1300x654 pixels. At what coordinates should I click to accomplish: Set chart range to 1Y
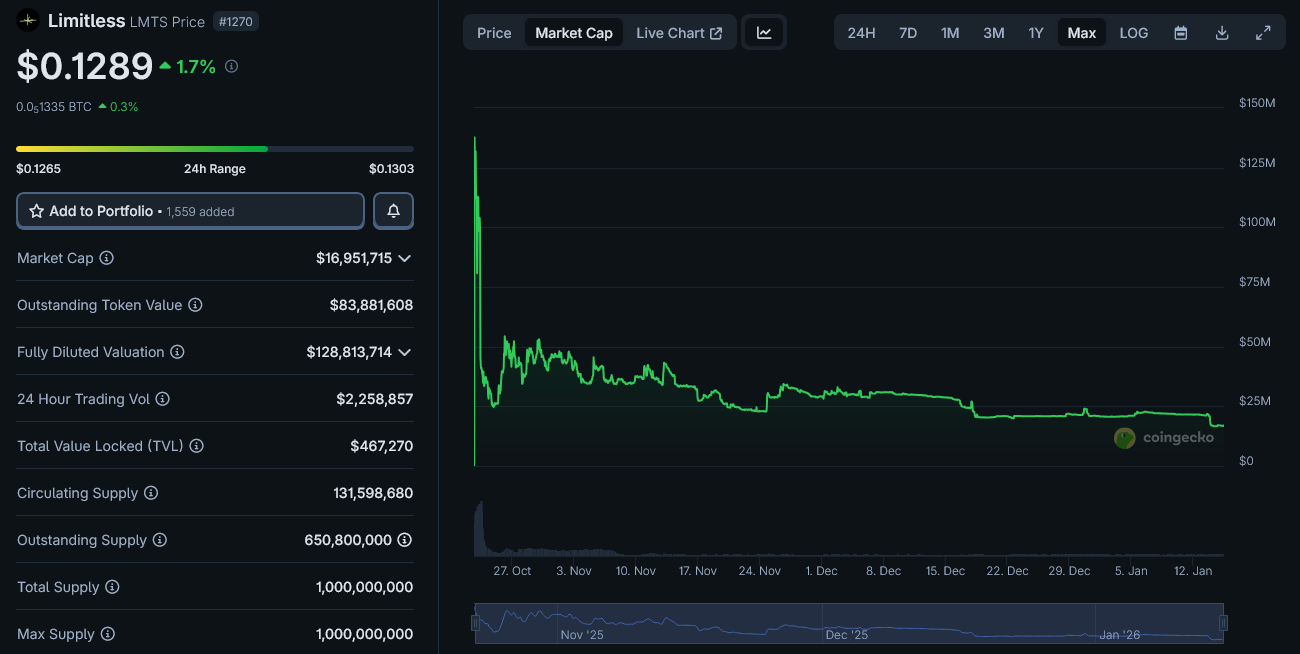tap(1036, 33)
